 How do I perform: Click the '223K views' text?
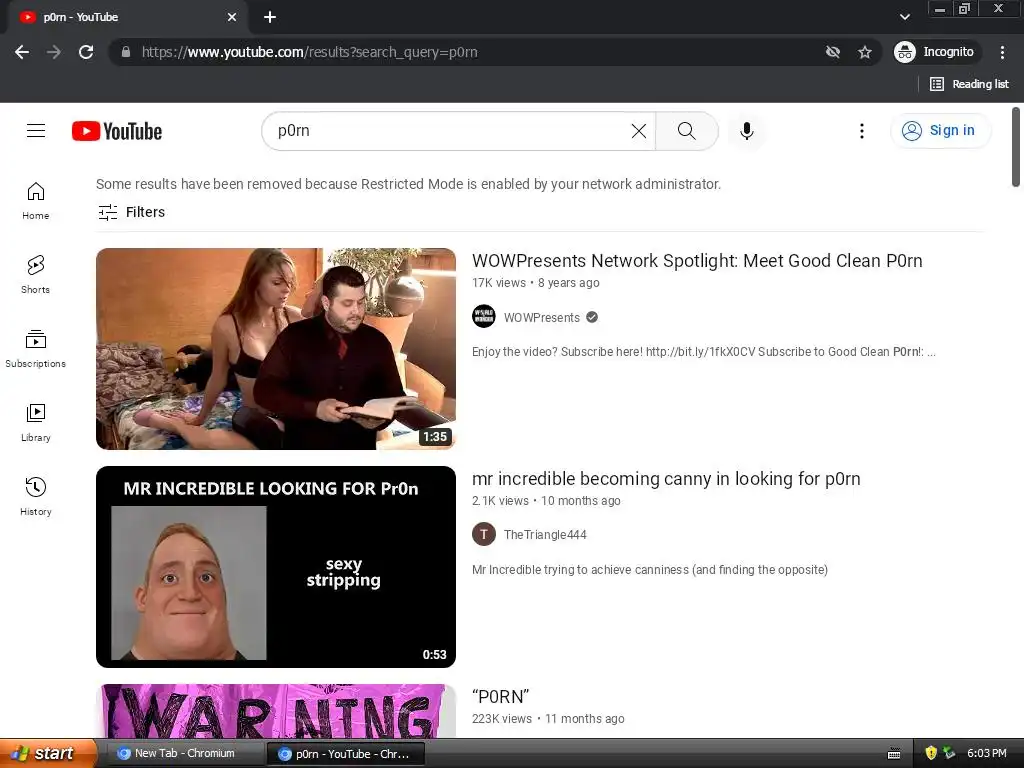(x=502, y=719)
